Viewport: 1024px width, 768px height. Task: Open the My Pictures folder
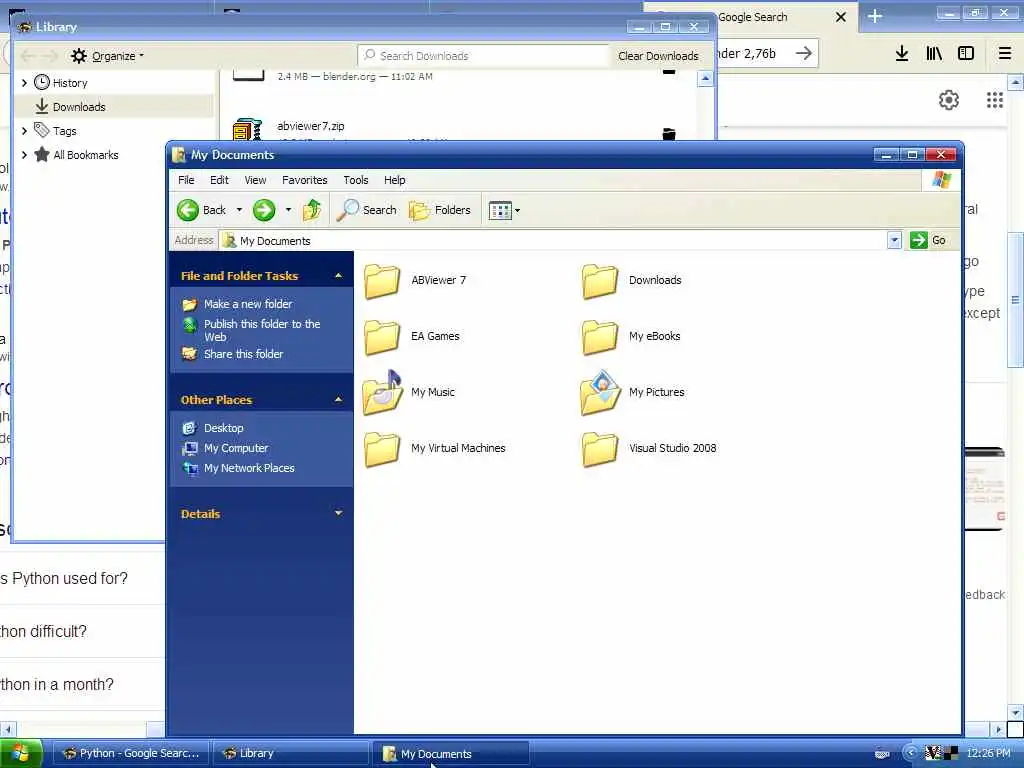[633, 392]
